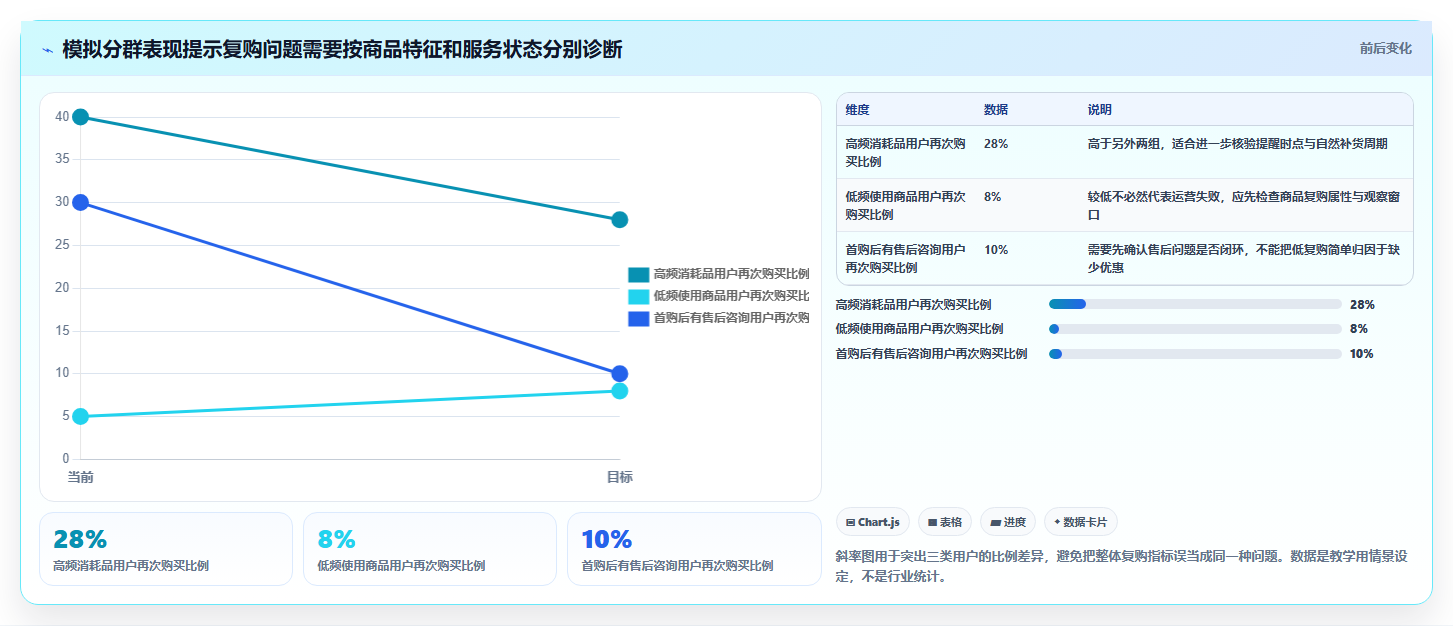
Task: Click the 5 data point at 当前
Action: pos(81,416)
